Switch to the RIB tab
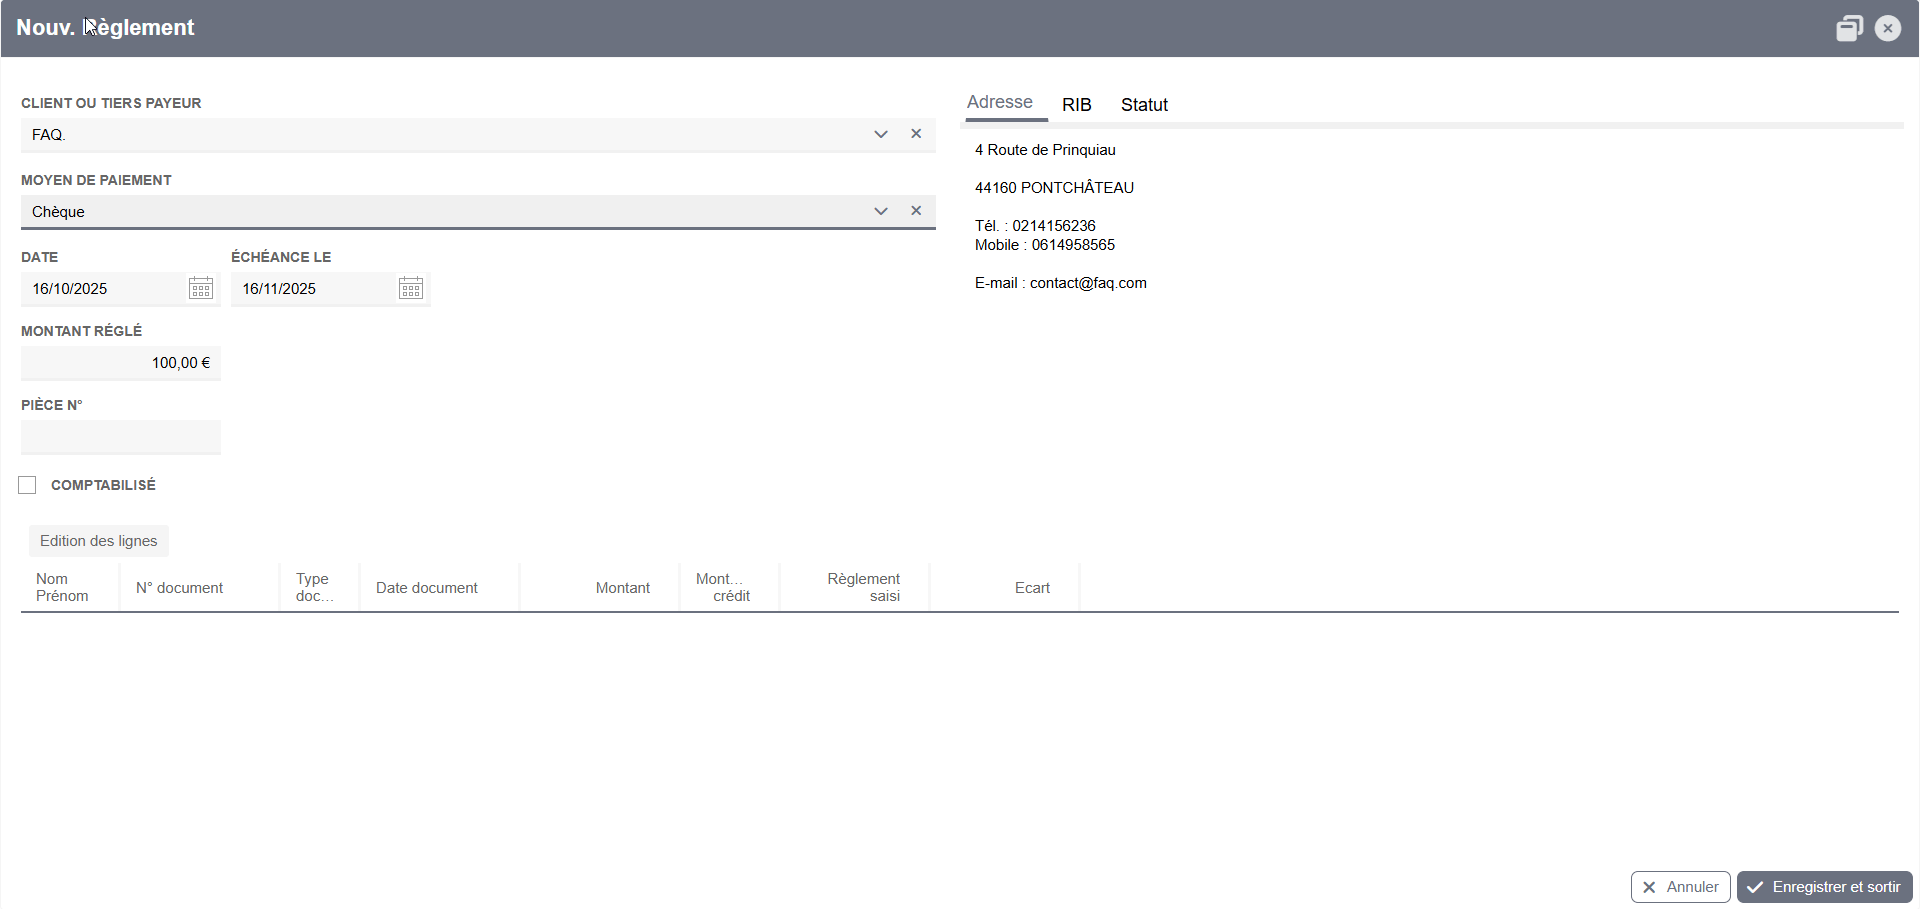 1076,105
